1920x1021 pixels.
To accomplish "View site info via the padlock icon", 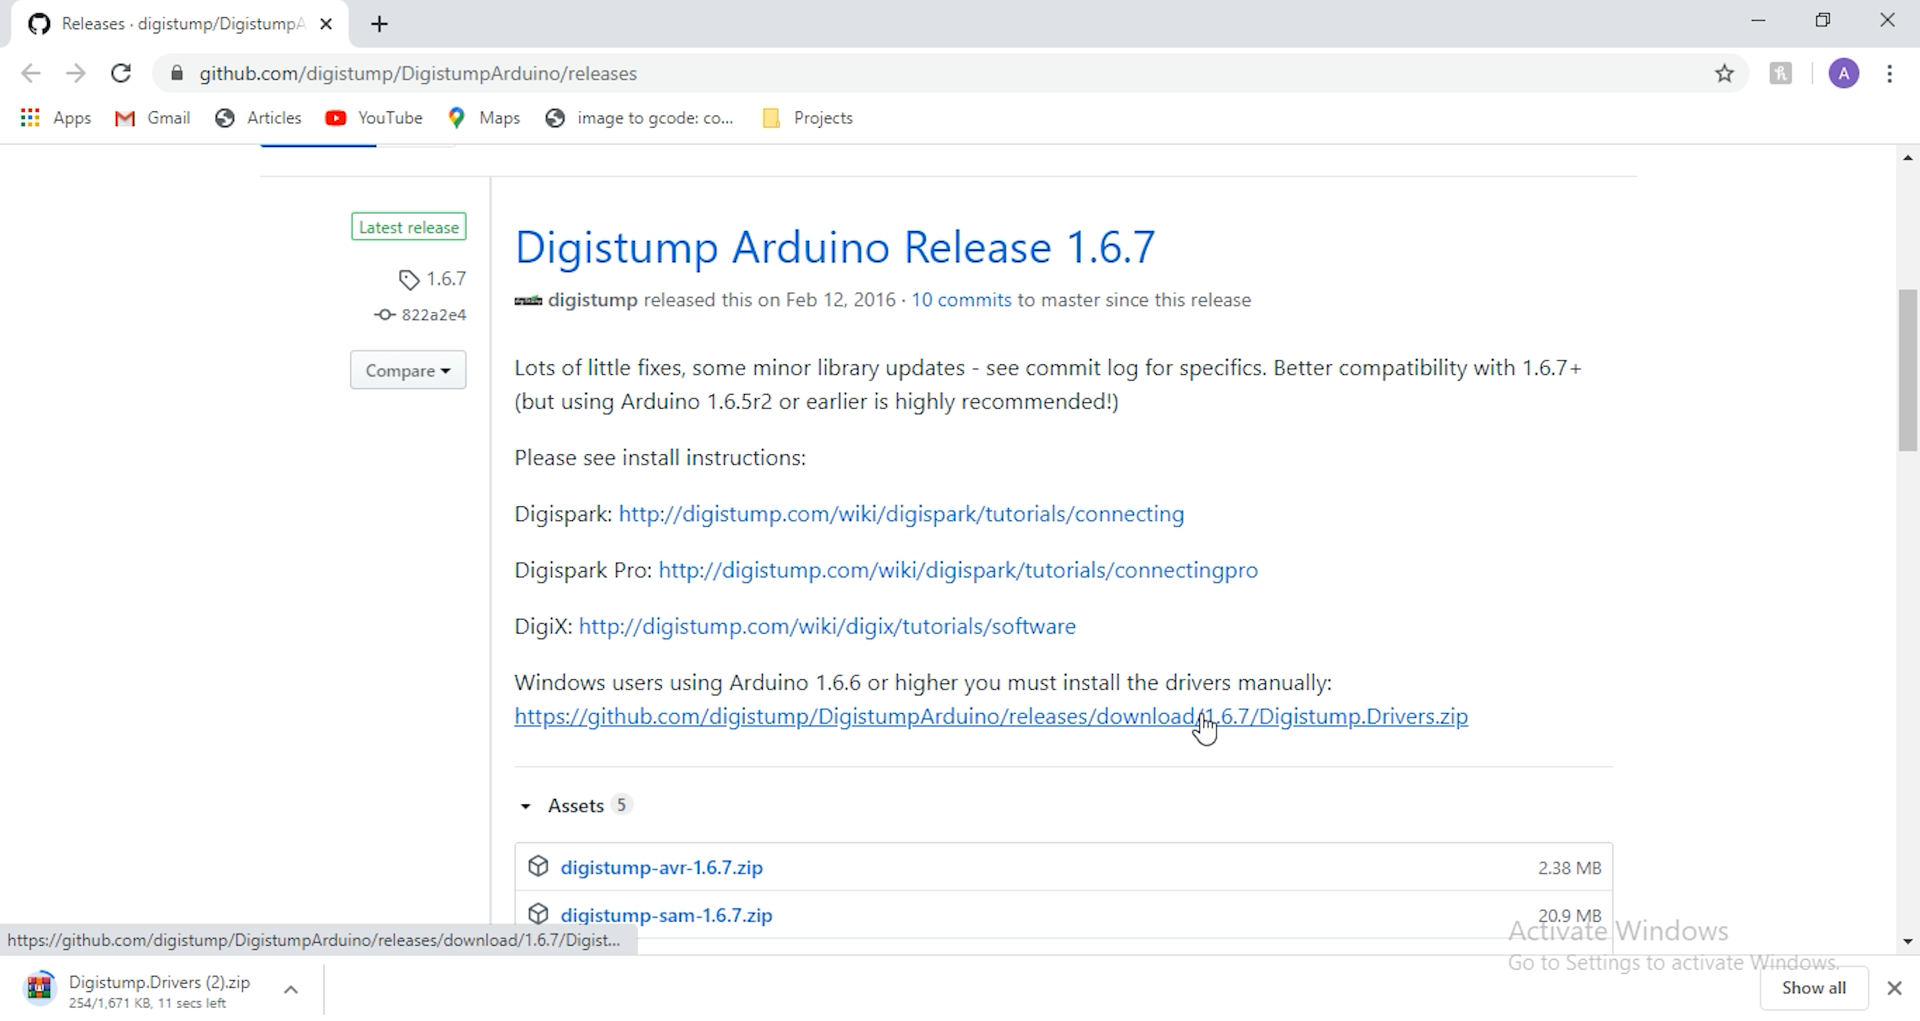I will (177, 73).
